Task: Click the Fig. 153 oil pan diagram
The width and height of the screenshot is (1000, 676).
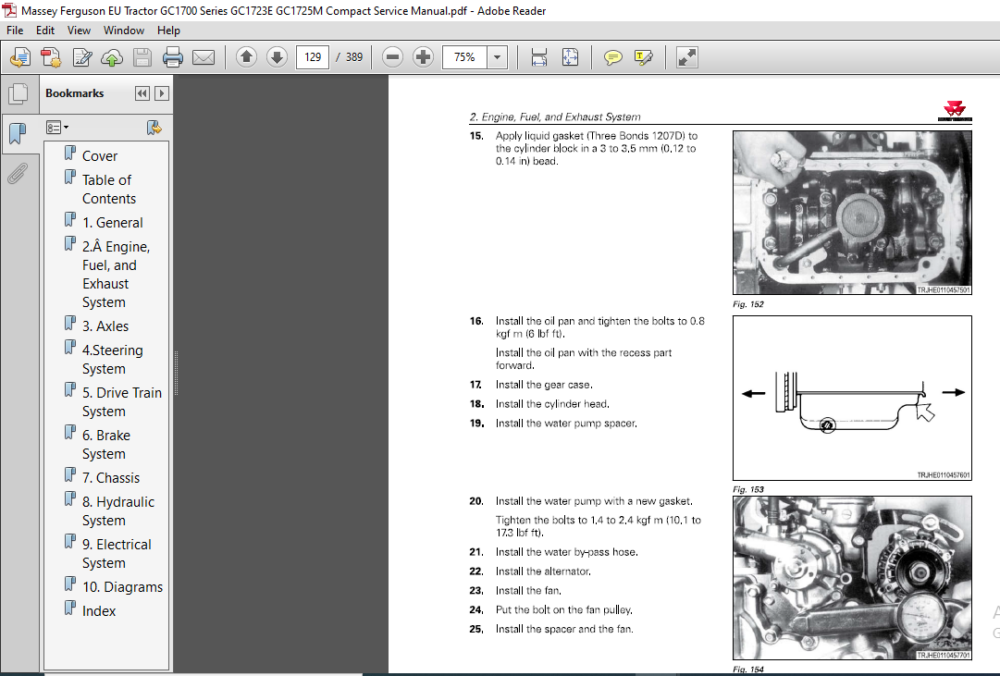Action: pyautogui.click(x=852, y=398)
